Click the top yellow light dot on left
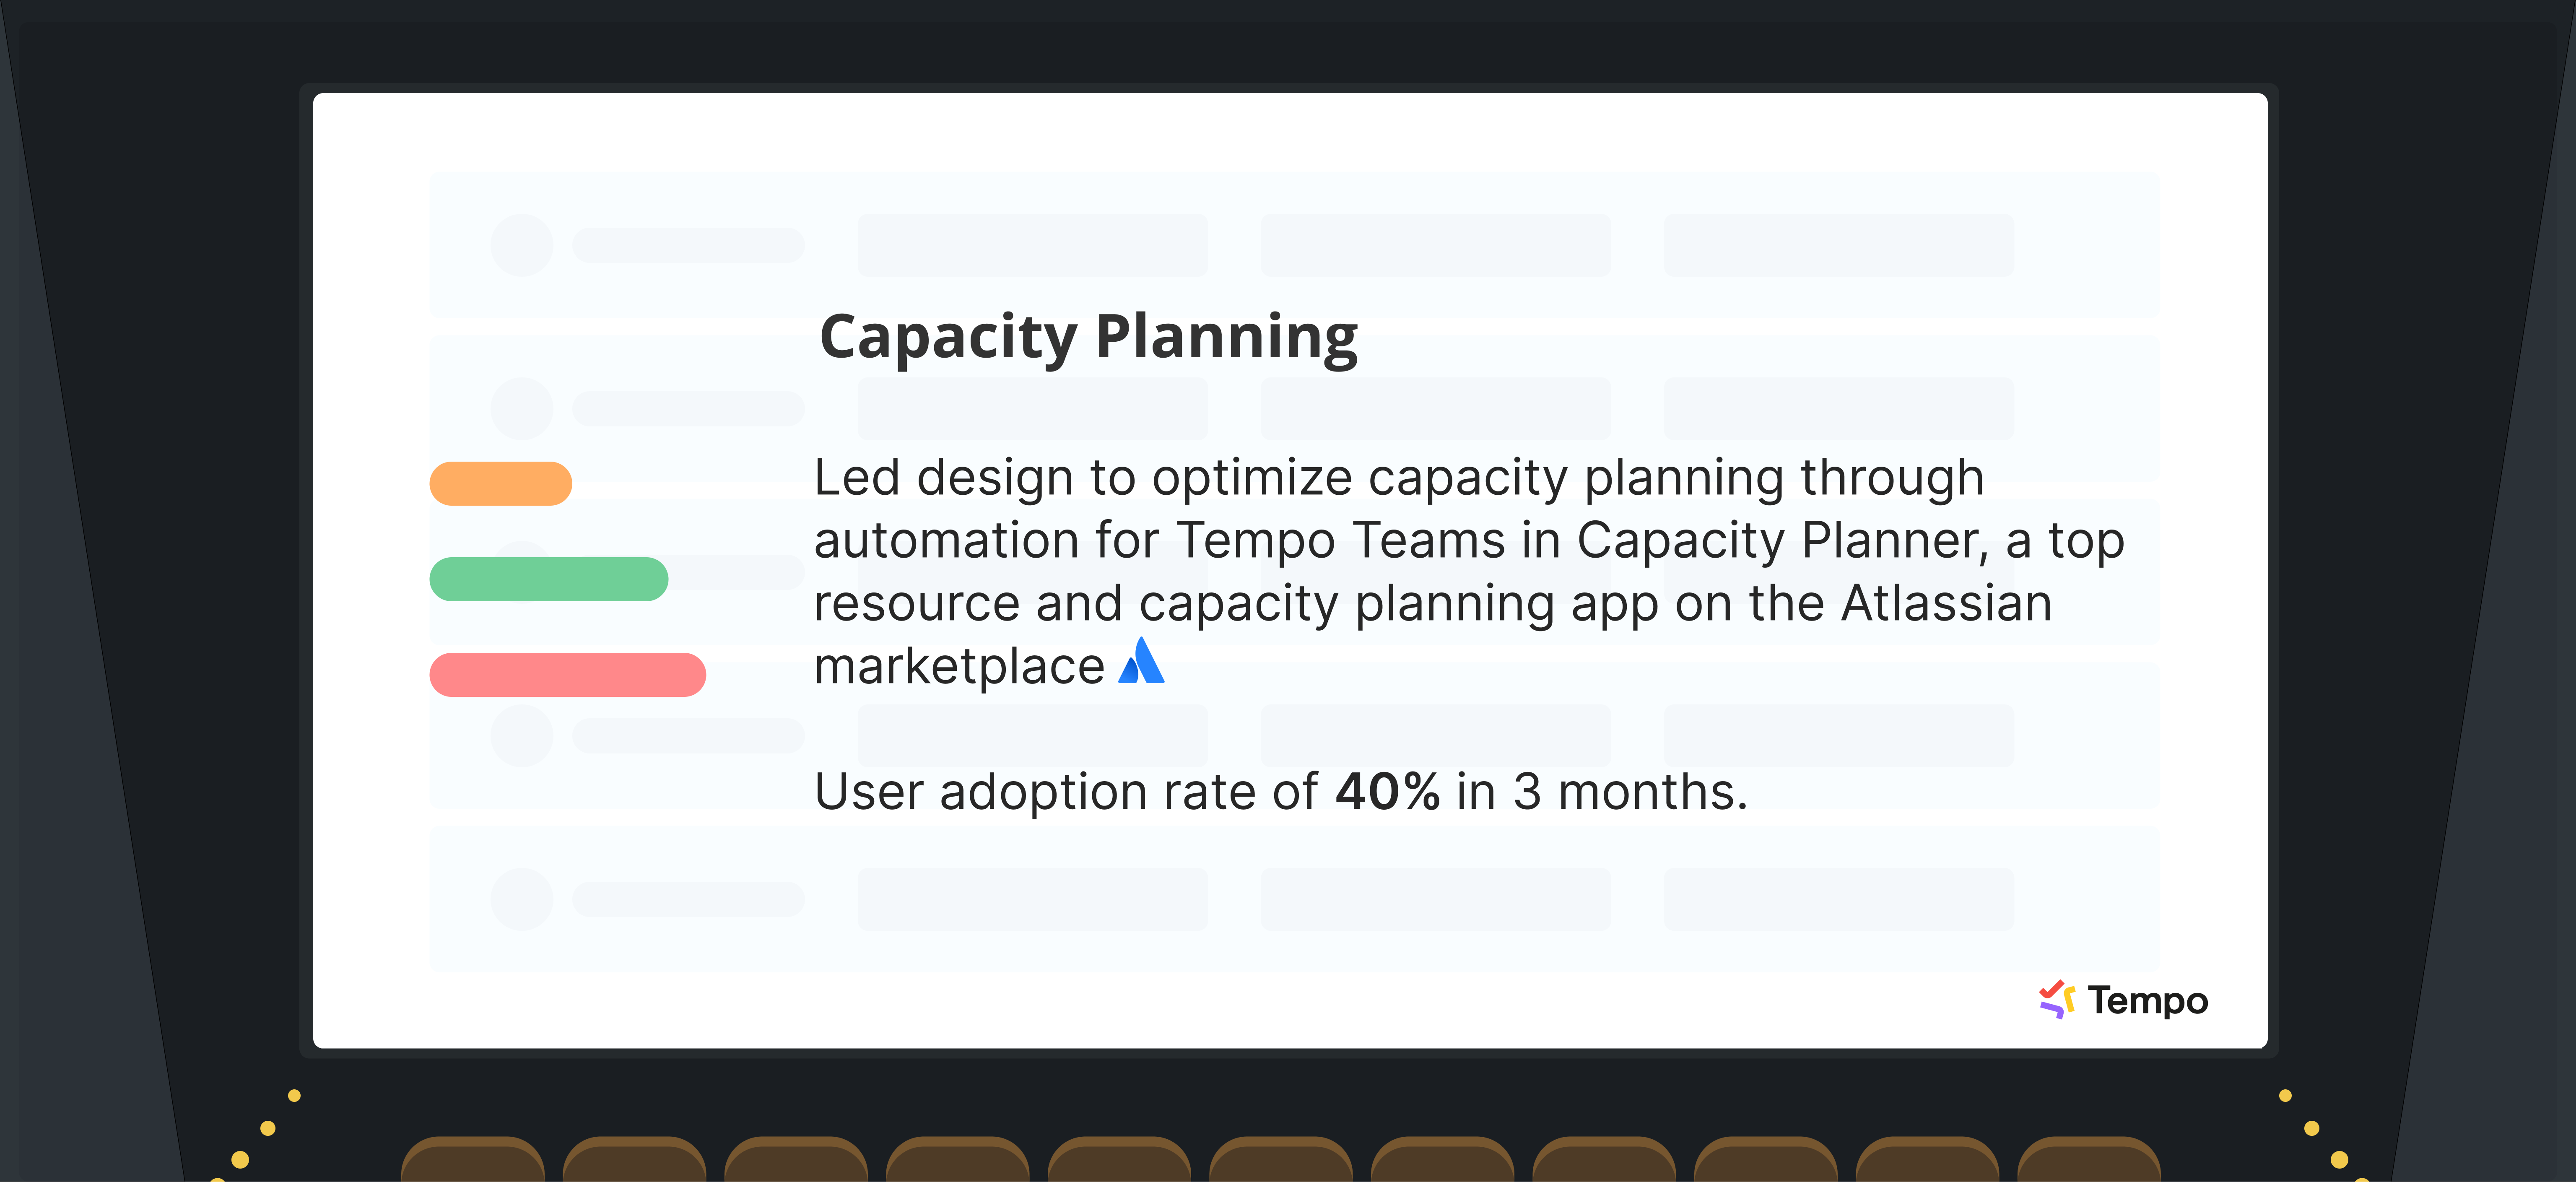Image resolution: width=2576 pixels, height=1182 pixels. coord(294,1095)
